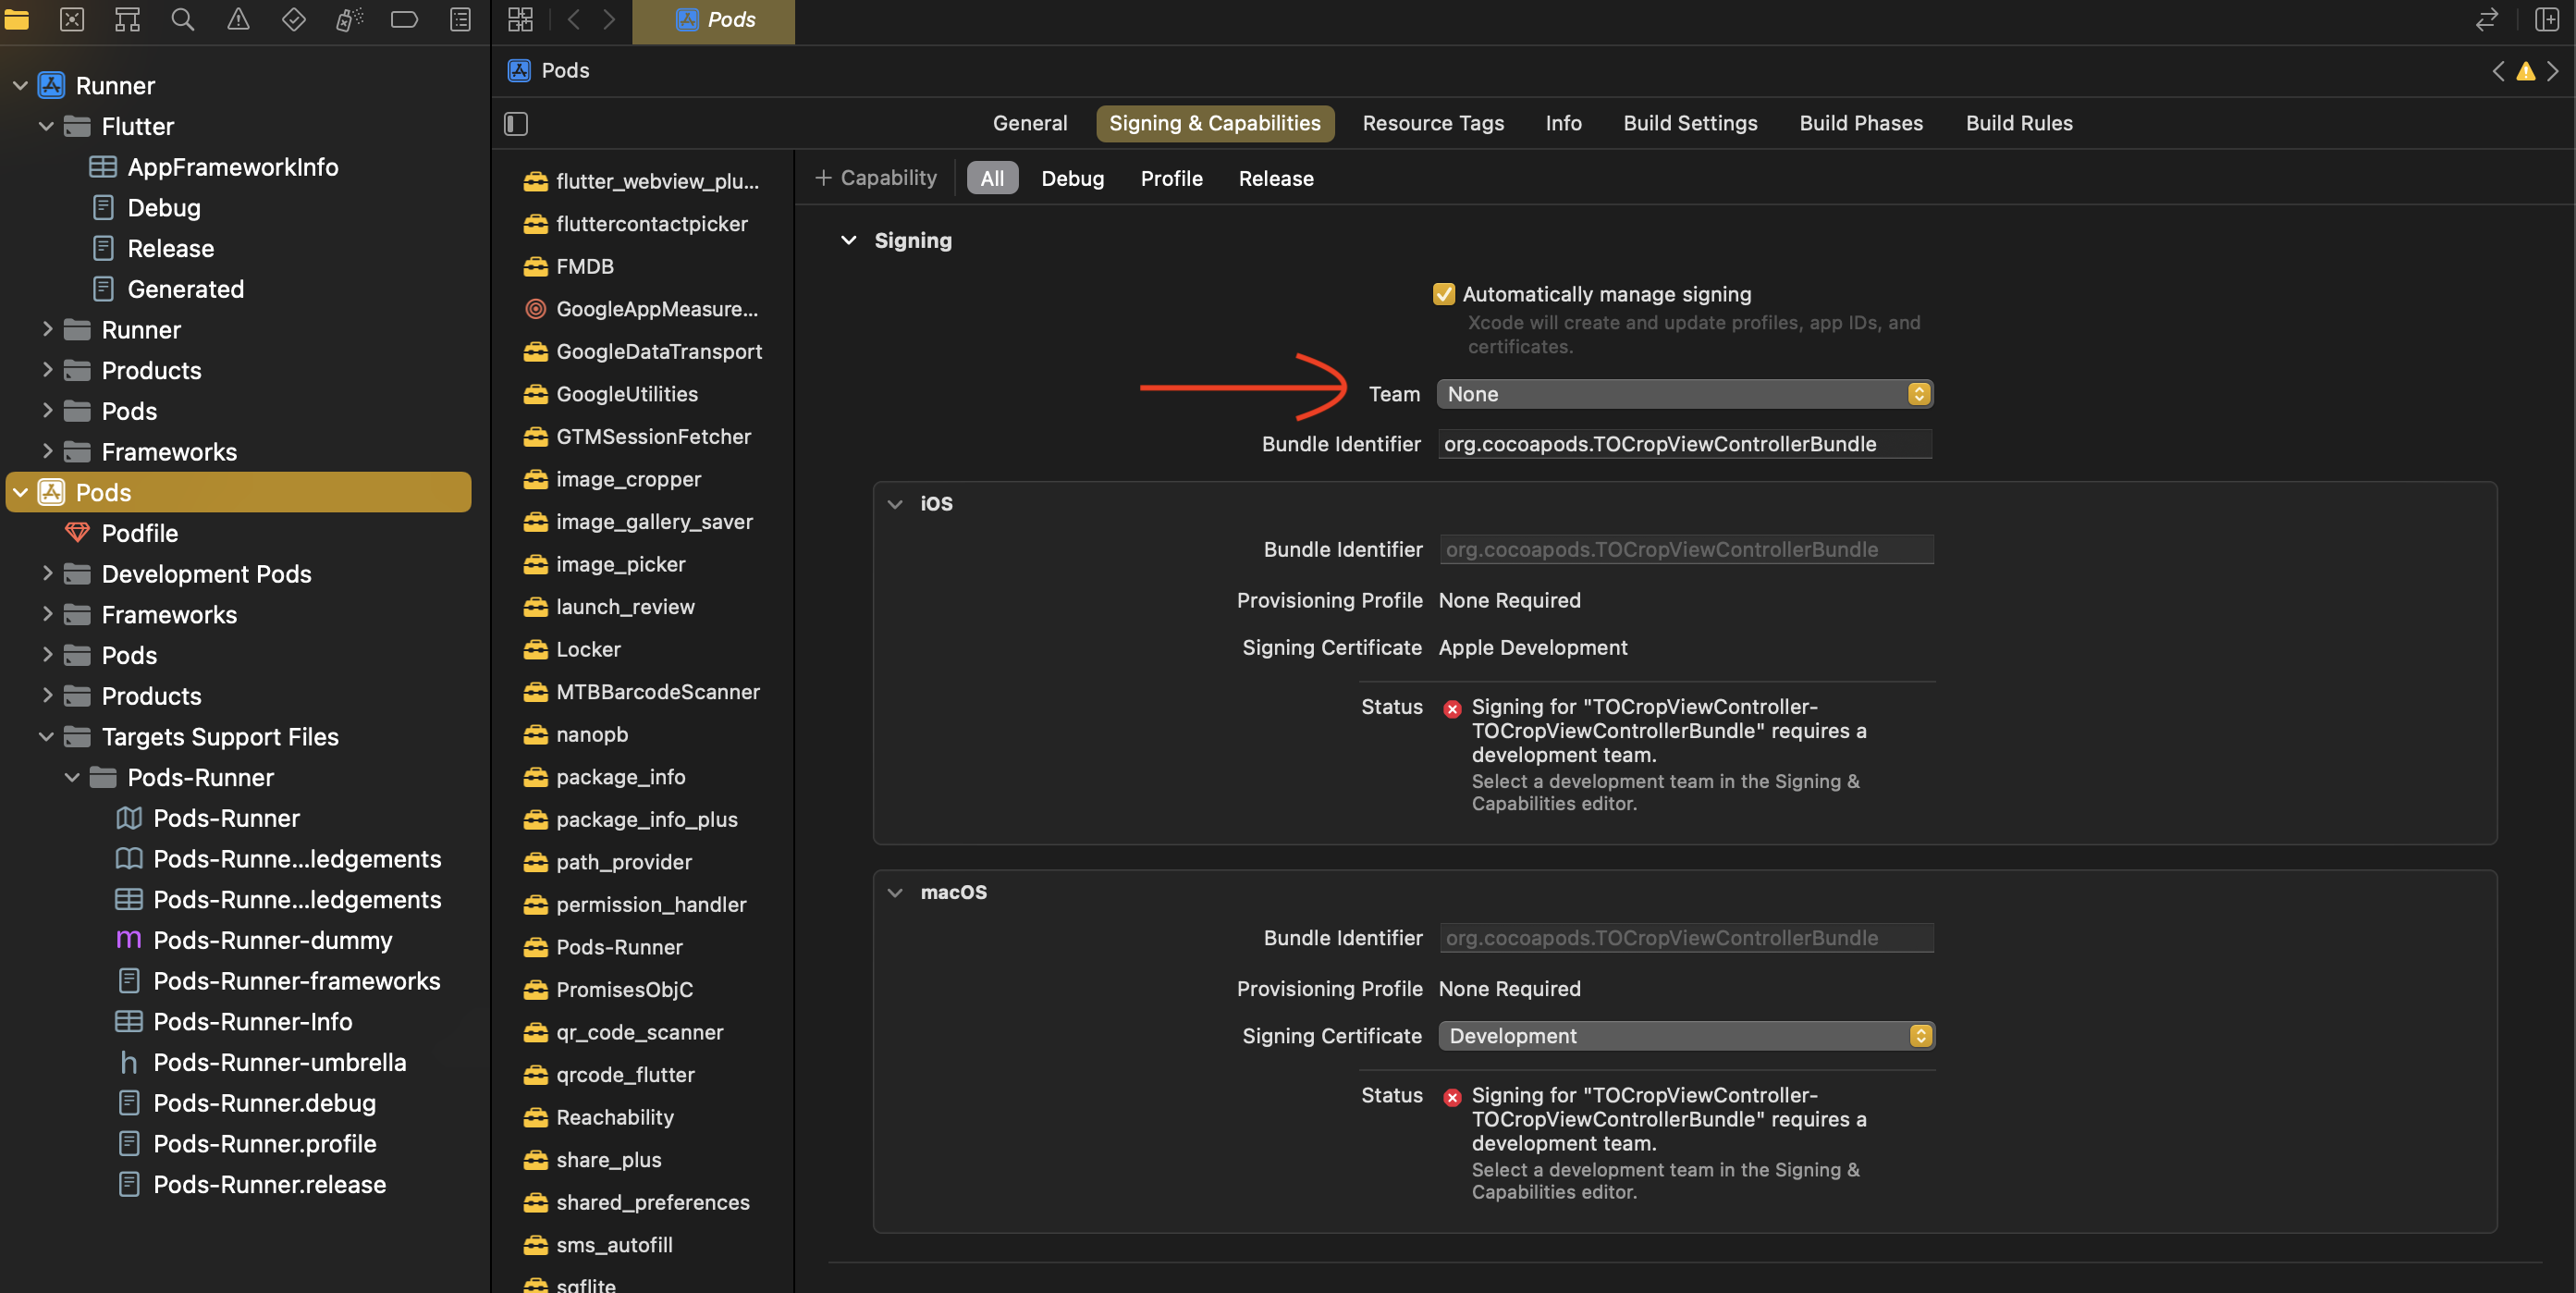Screen dimensions: 2576x1293
Task: Filter configurations to Debug
Action: [x=1072, y=178]
